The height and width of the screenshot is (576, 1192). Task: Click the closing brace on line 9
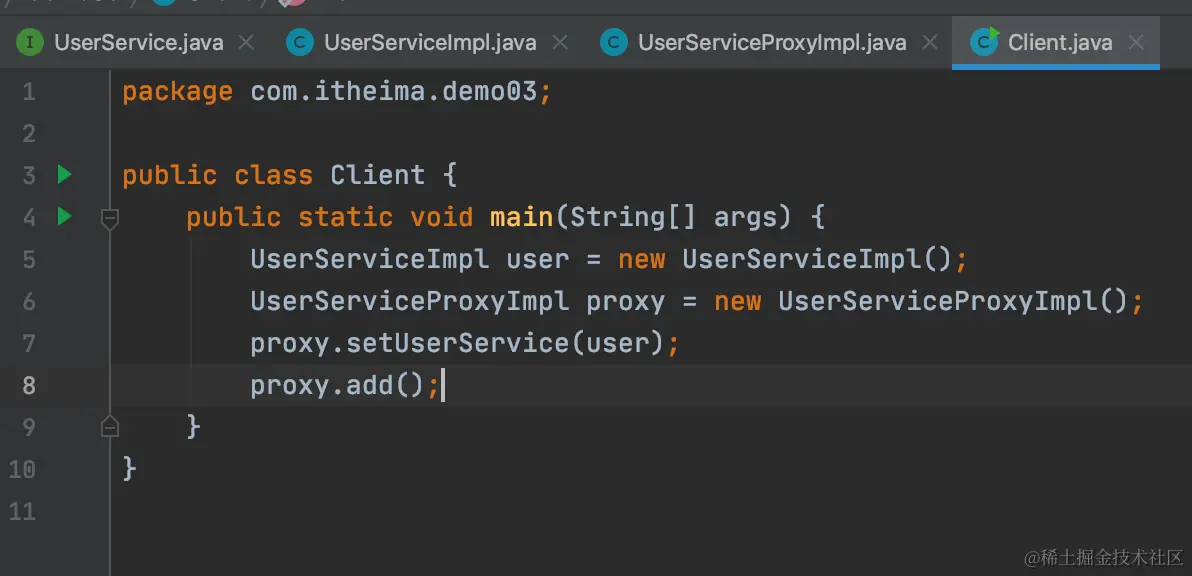pos(193,427)
